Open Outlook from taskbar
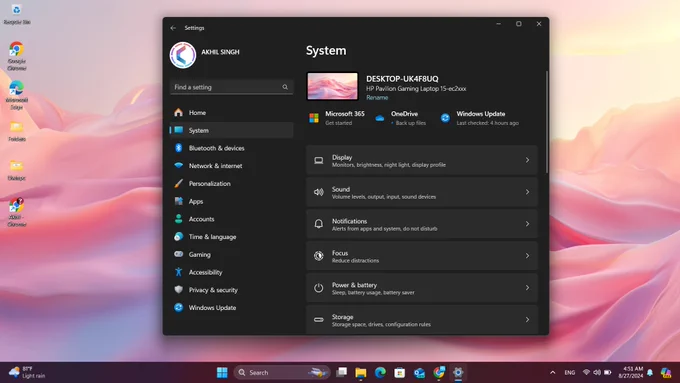680x383 pixels. point(419,372)
